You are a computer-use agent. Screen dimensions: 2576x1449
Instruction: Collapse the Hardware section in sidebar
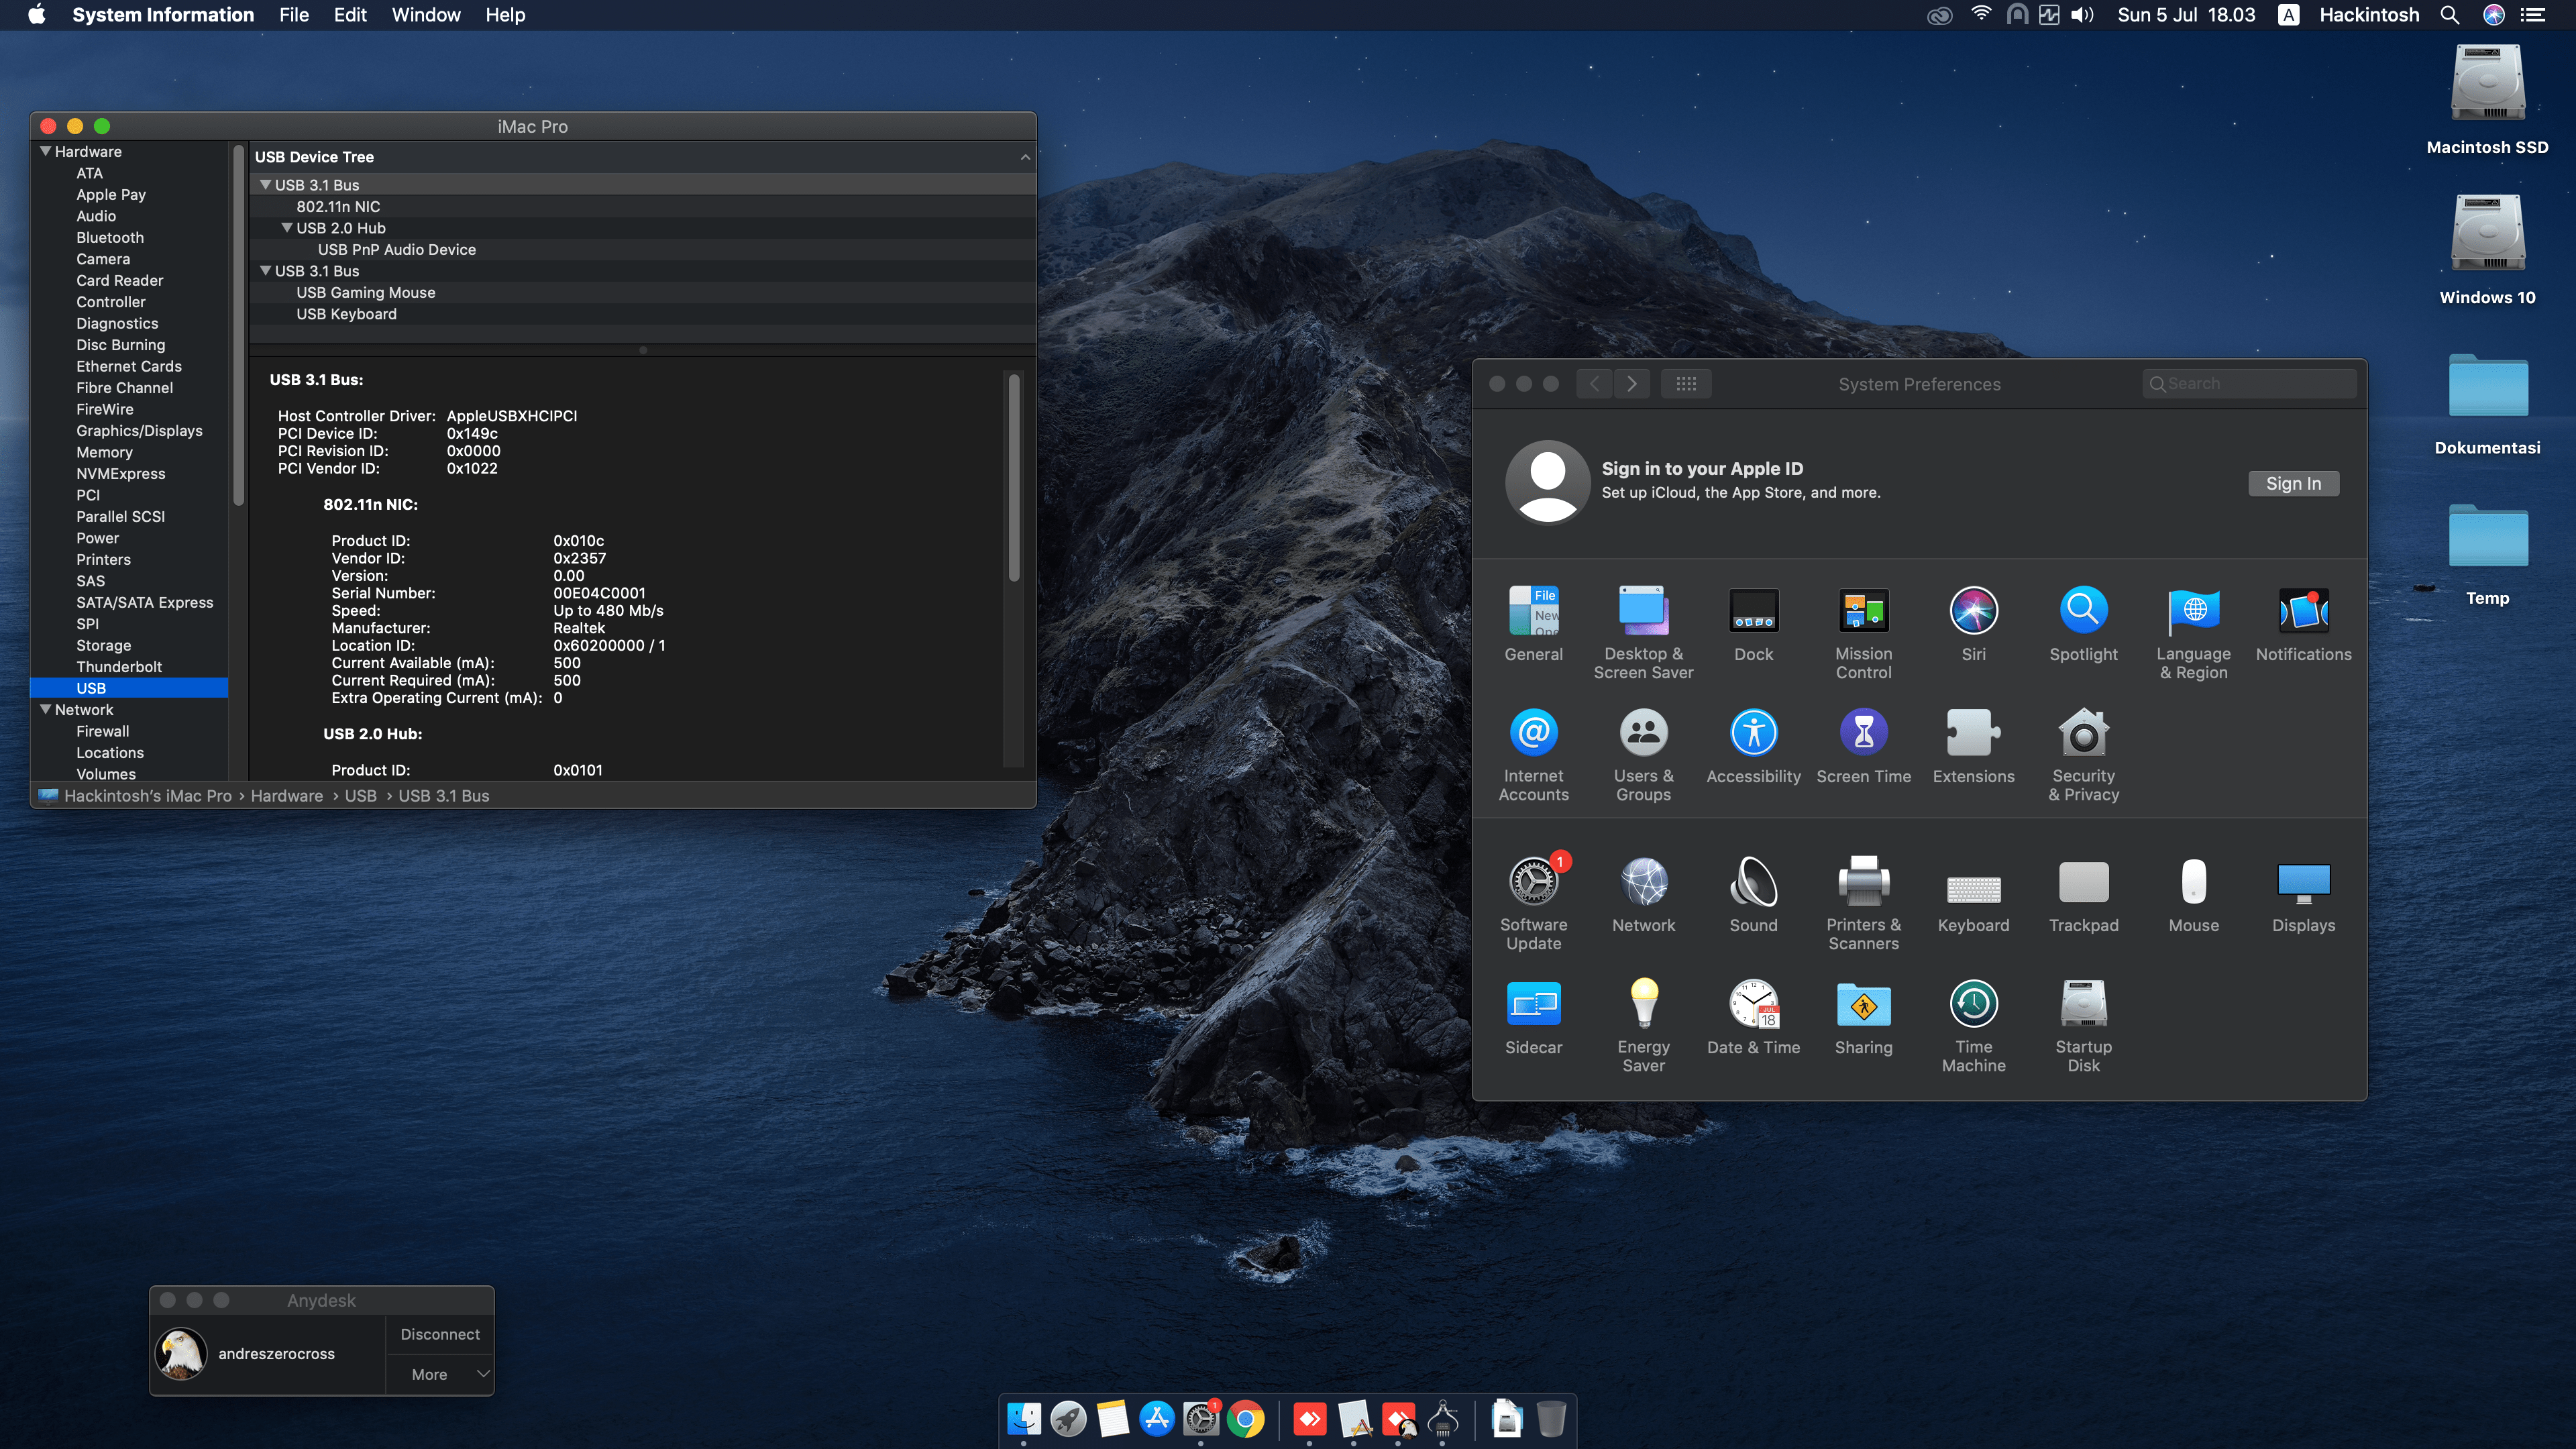45,152
